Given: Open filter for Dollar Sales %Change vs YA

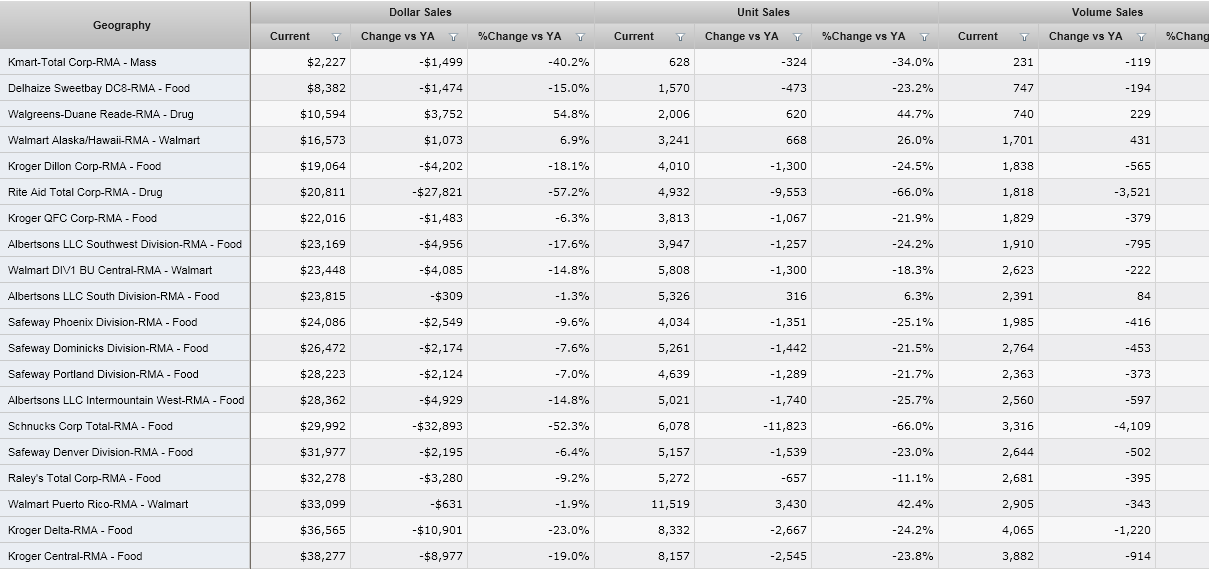Looking at the screenshot, I should click(x=580, y=37).
